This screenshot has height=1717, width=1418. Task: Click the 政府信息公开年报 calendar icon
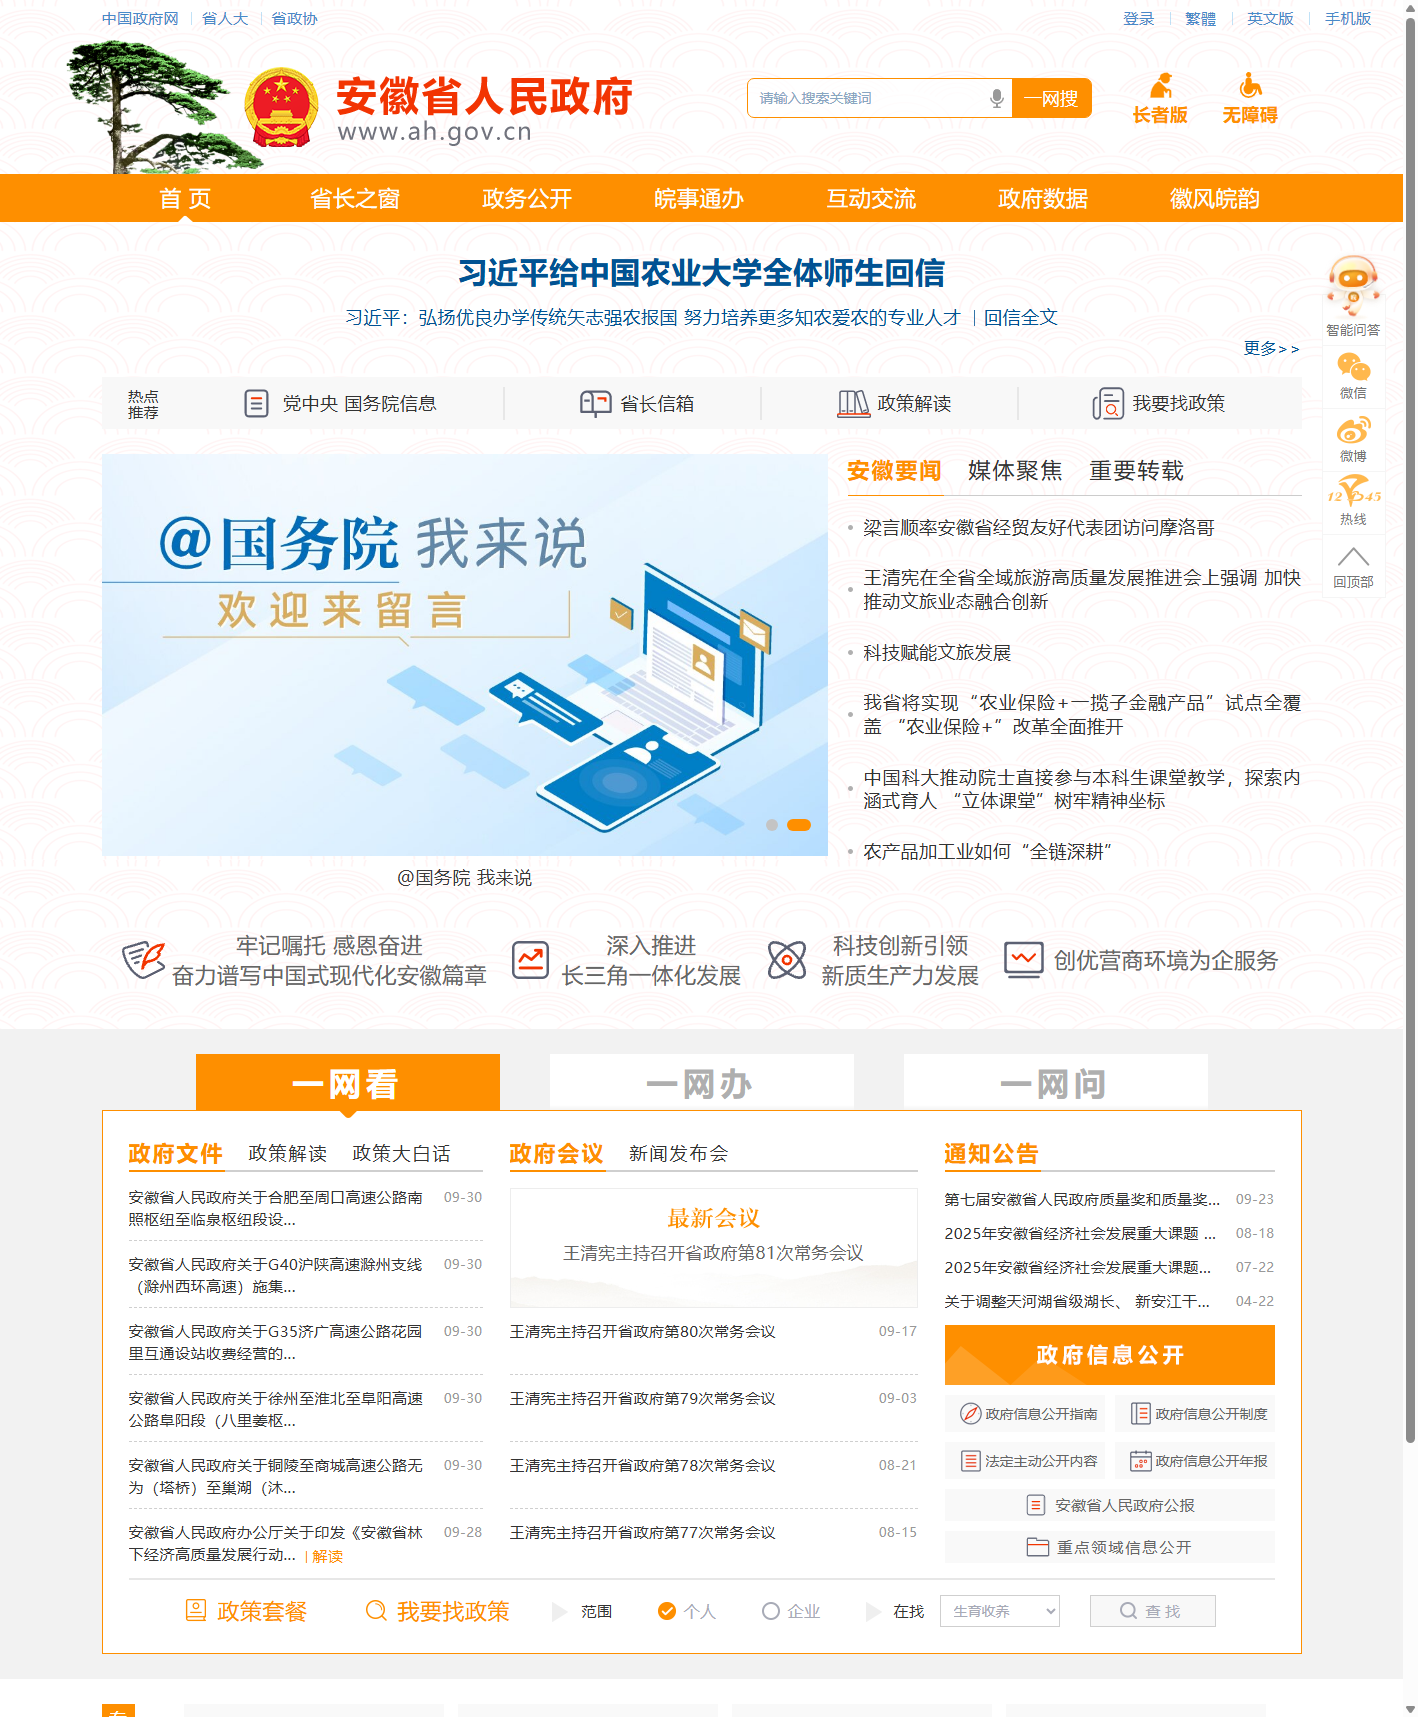pos(1140,1461)
